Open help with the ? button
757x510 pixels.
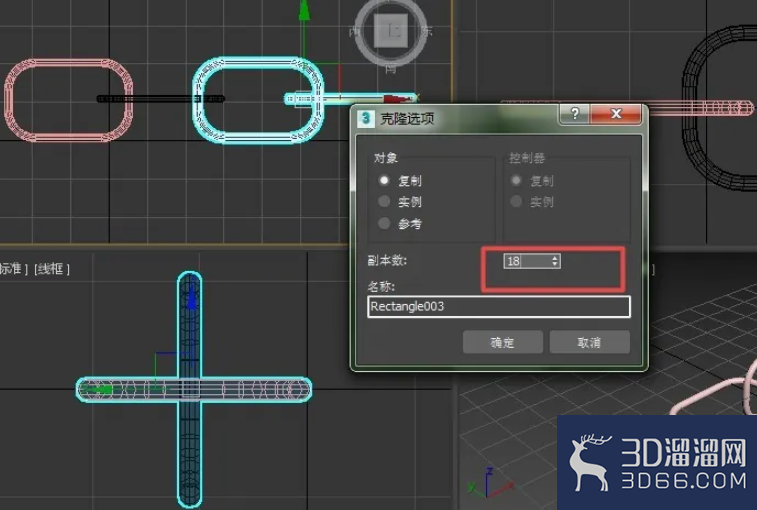point(575,113)
